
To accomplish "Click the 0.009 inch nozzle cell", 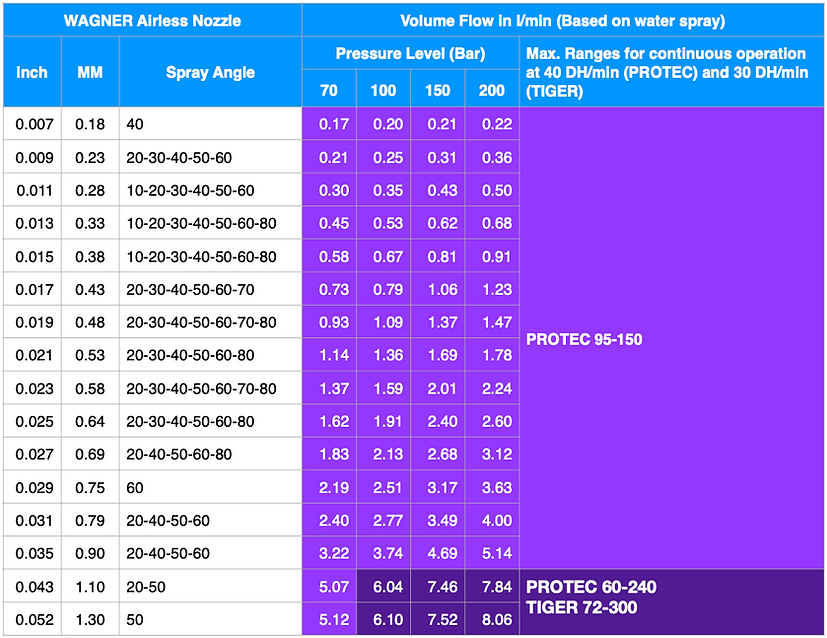I will pyautogui.click(x=32, y=157).
